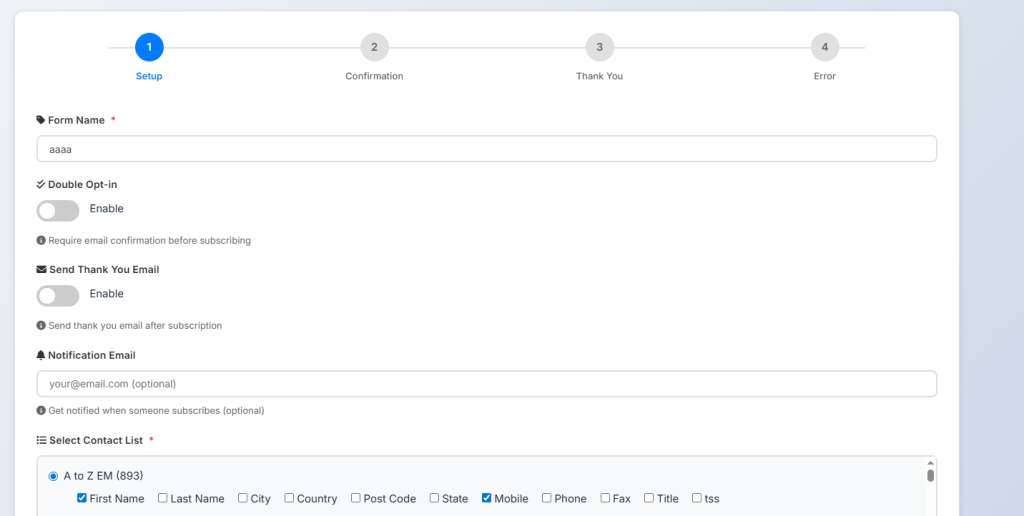
Task: Click the bell icon beside Notification Email
Action: pos(41,355)
